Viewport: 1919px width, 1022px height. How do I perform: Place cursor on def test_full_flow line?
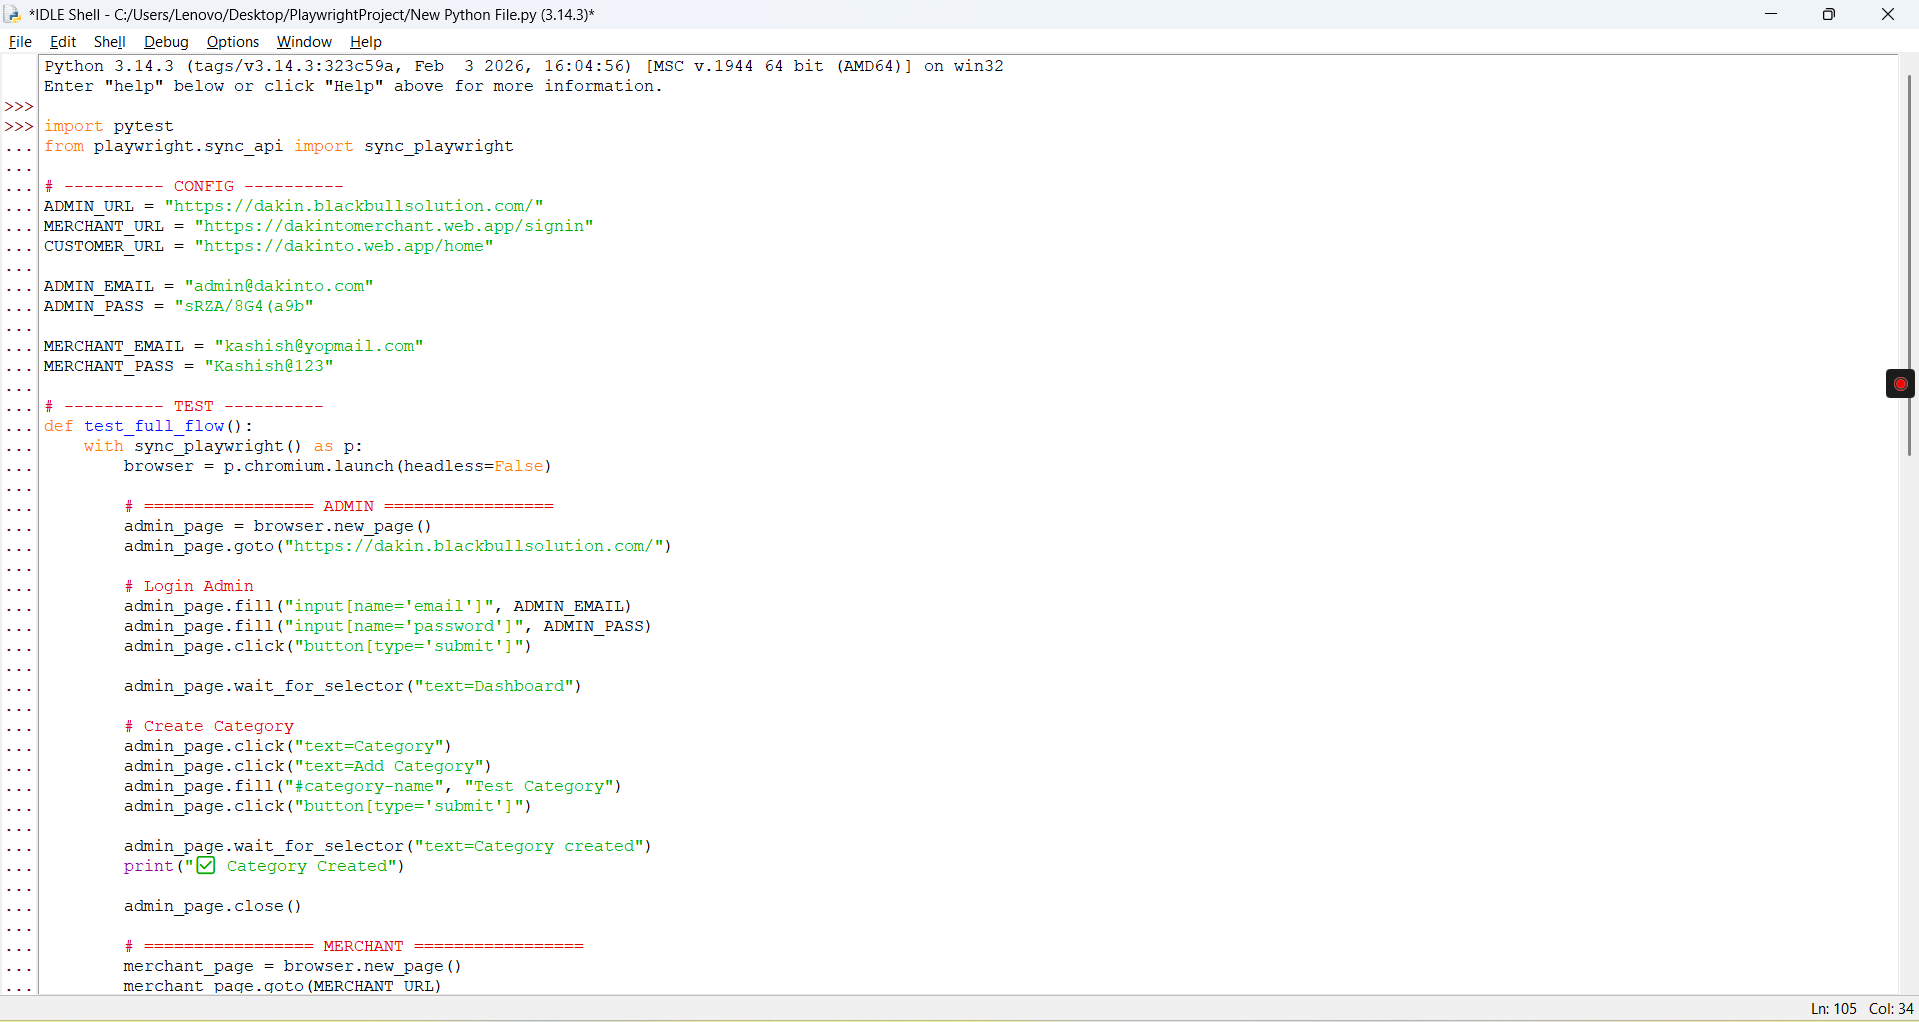tap(148, 426)
